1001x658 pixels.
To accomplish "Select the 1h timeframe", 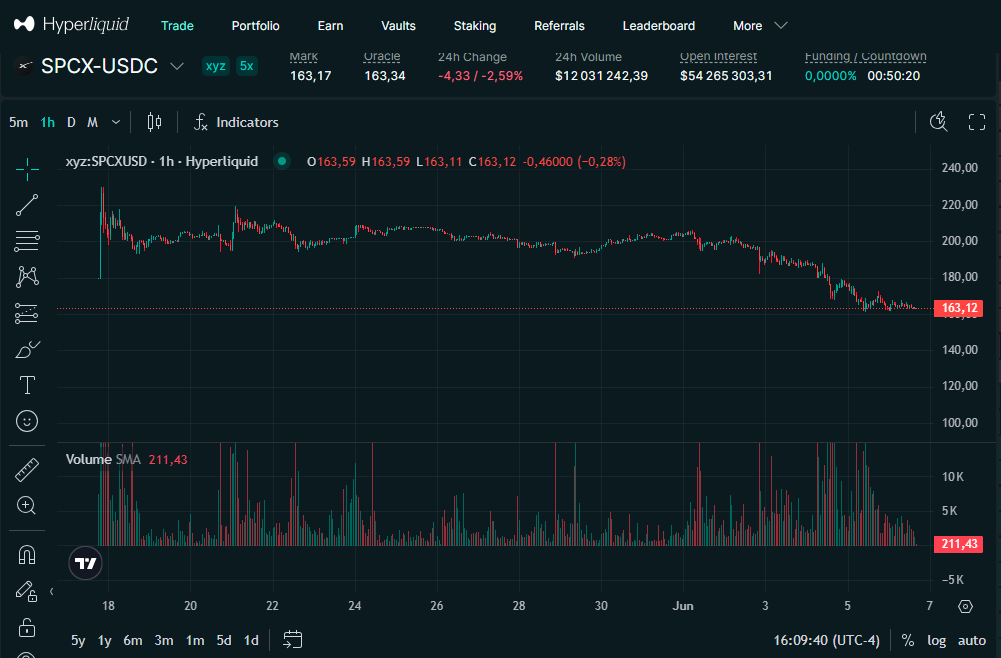I will tap(48, 122).
